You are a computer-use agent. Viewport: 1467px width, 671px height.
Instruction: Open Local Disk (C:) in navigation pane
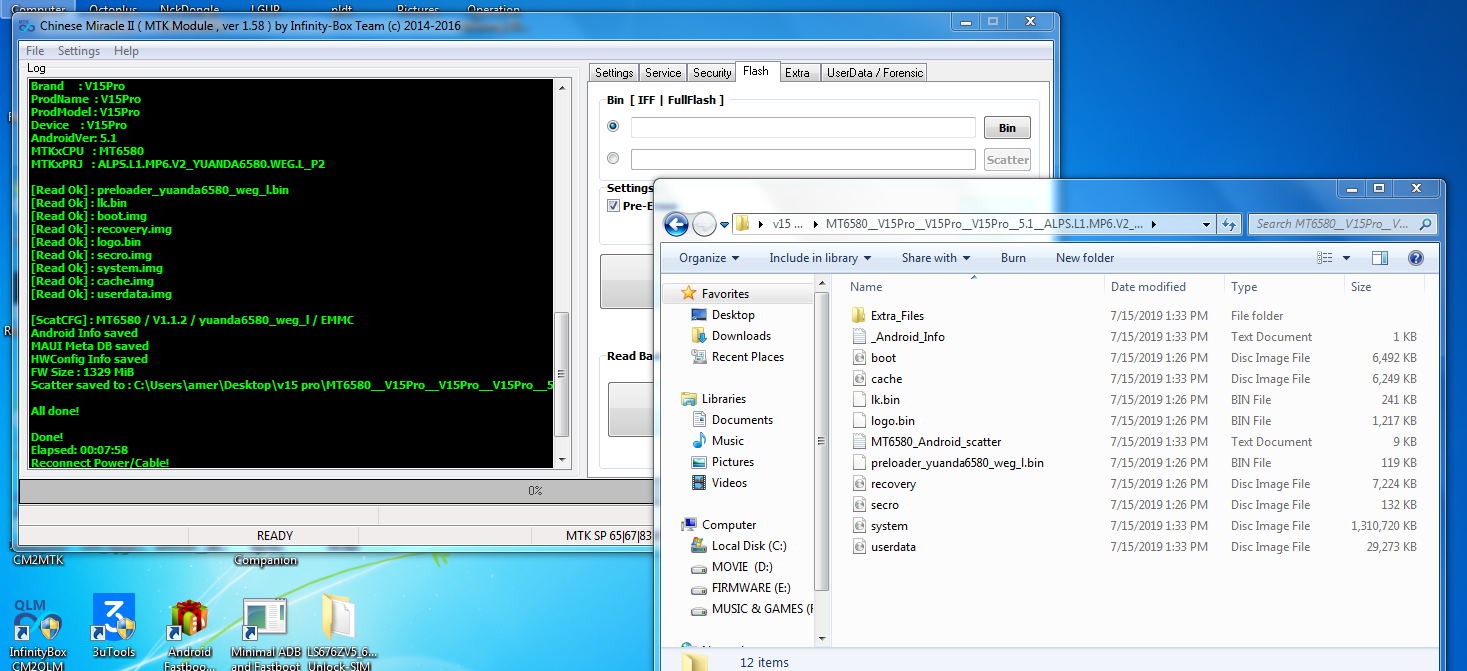[749, 546]
